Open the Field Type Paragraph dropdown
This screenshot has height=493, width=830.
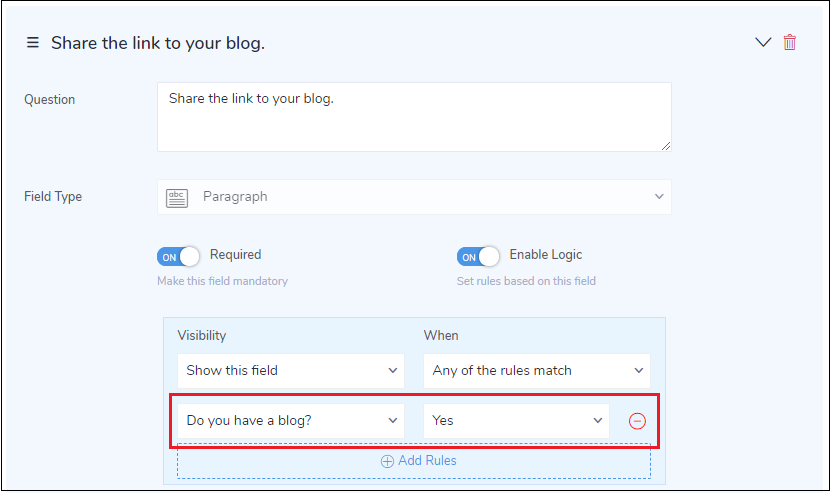pyautogui.click(x=414, y=197)
